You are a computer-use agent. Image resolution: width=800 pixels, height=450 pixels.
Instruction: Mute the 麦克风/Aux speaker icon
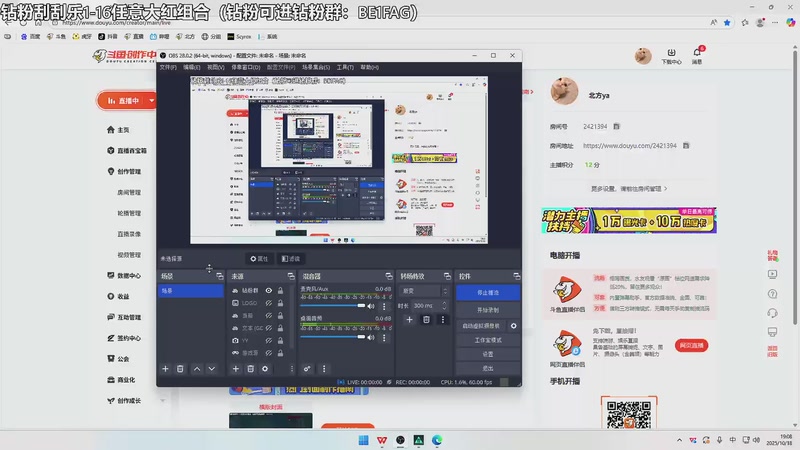coord(371,306)
